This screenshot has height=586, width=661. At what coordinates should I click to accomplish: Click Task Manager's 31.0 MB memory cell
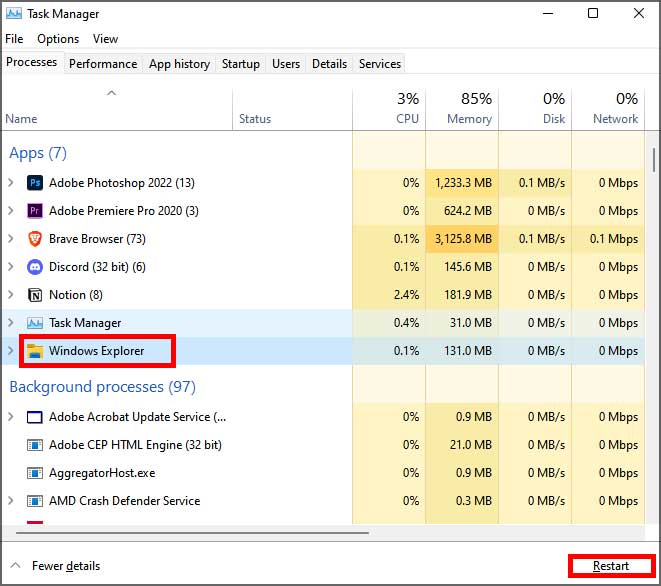pyautogui.click(x=462, y=323)
